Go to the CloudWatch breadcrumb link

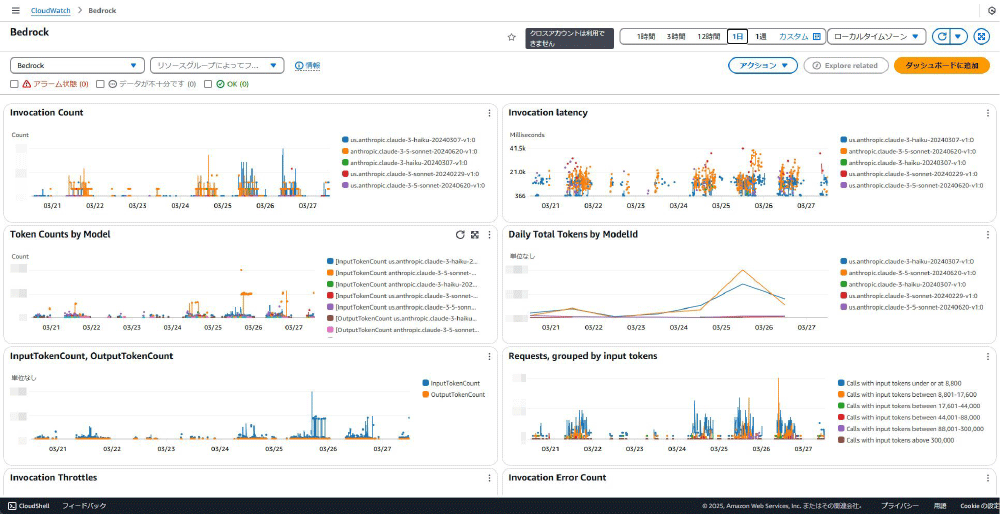click(x=51, y=10)
